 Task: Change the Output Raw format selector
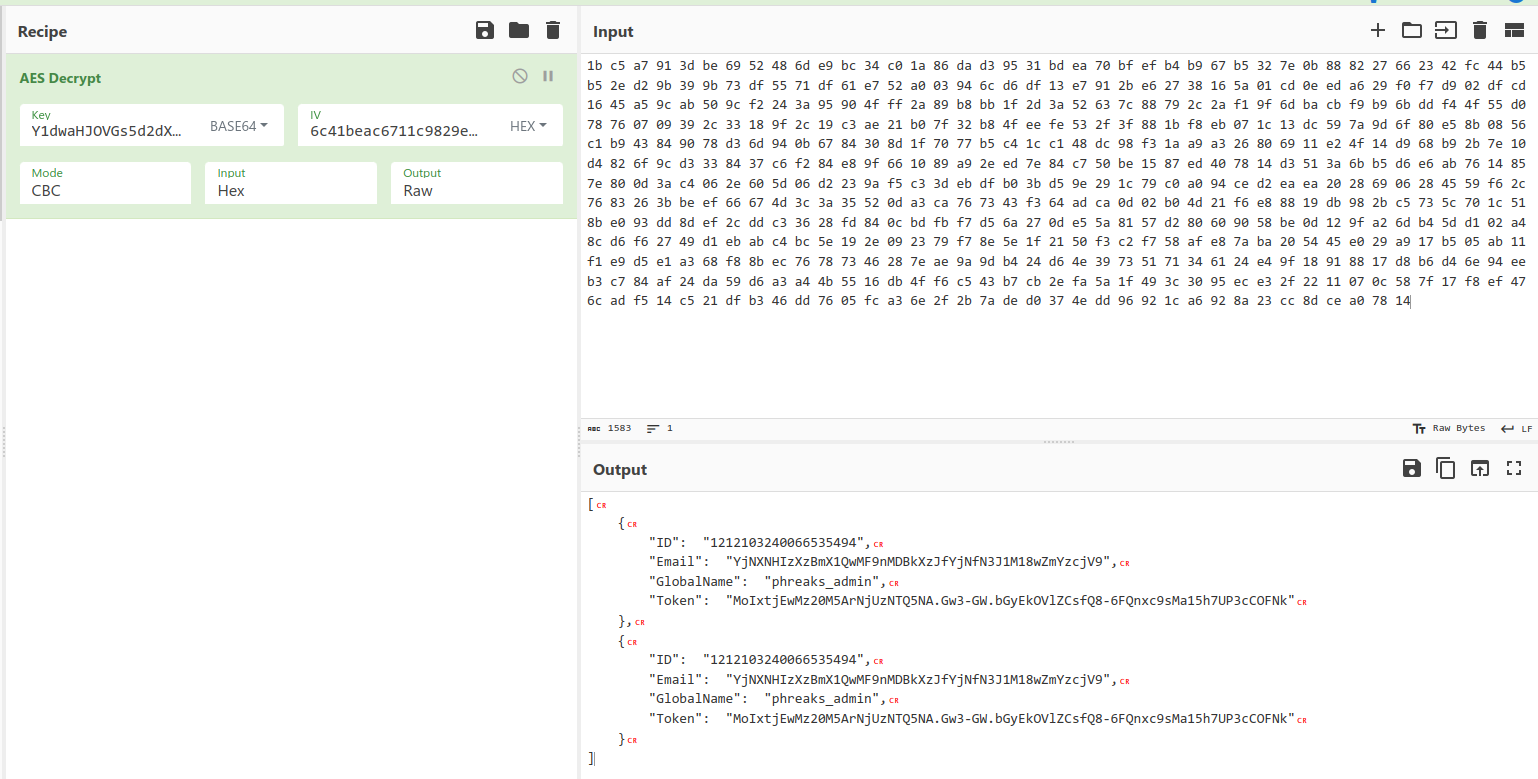tap(477, 183)
